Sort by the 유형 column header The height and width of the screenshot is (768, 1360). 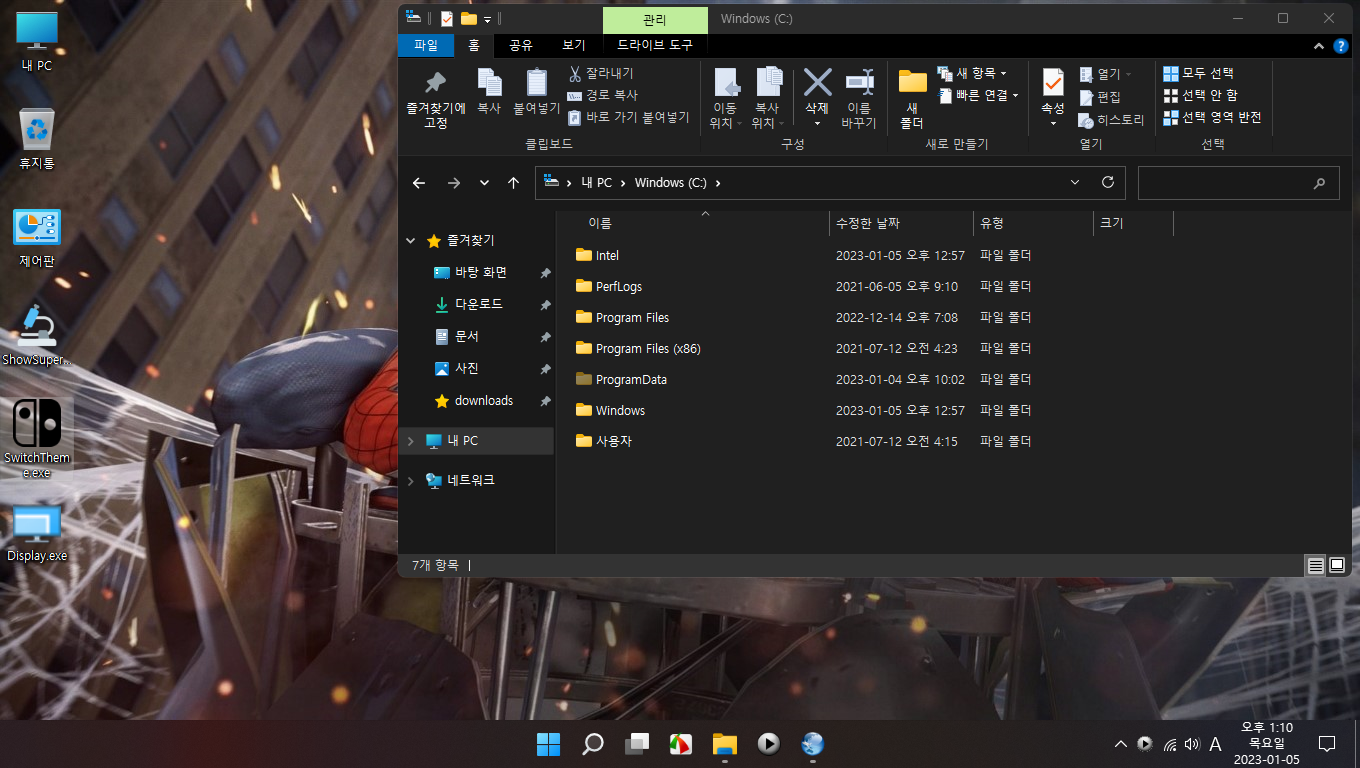[x=1033, y=223]
